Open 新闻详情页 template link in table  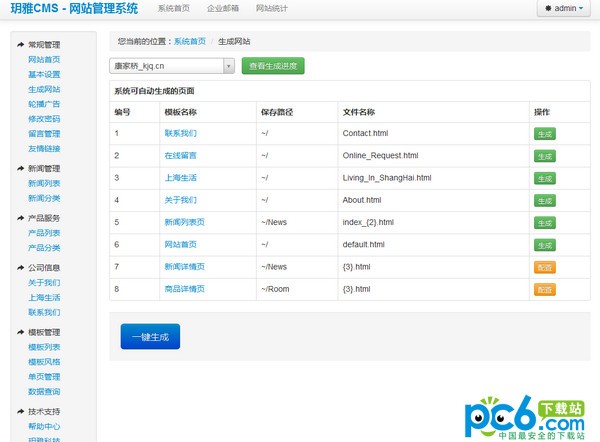(x=184, y=266)
